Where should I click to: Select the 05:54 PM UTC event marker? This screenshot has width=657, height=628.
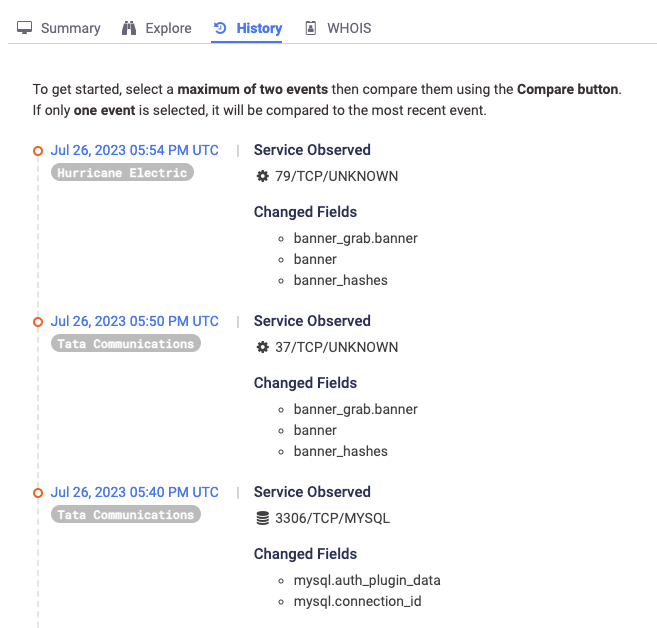[38, 151]
